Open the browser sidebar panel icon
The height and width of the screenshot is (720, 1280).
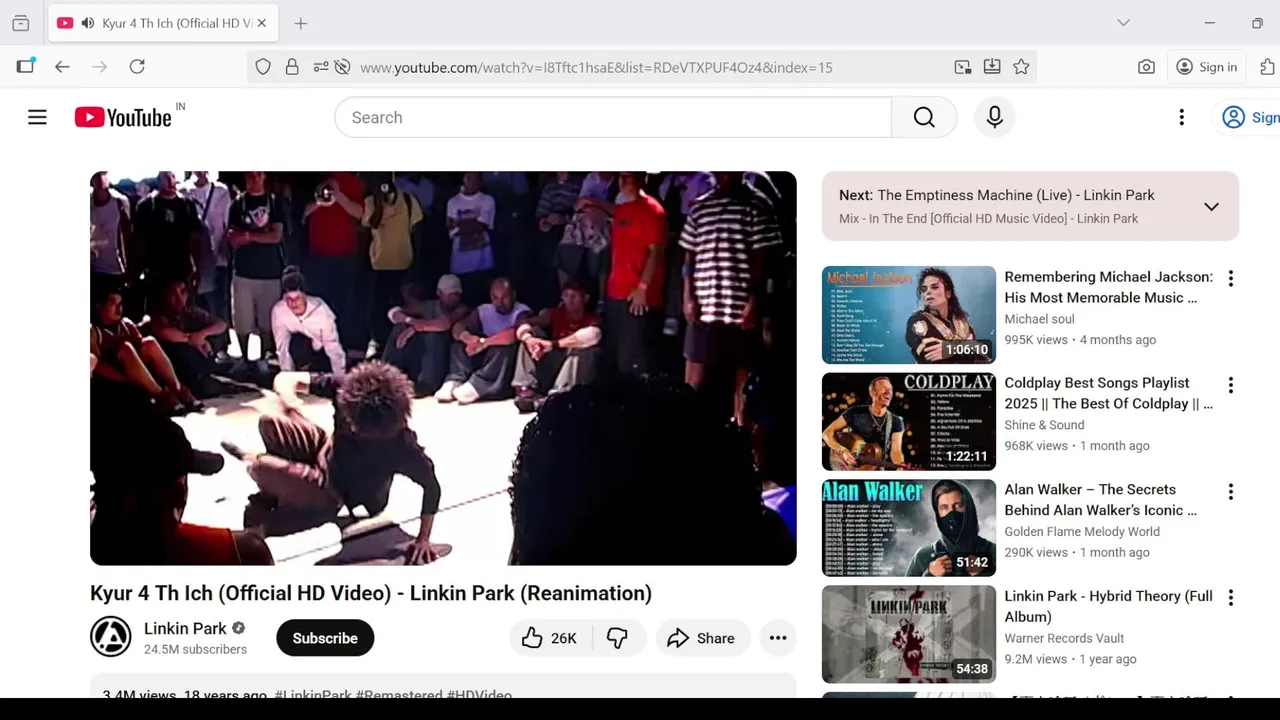(x=25, y=66)
